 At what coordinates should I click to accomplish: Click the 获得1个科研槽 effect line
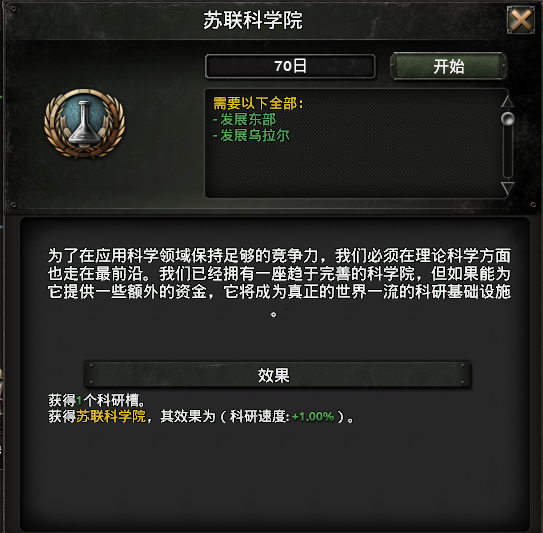[x=96, y=400]
